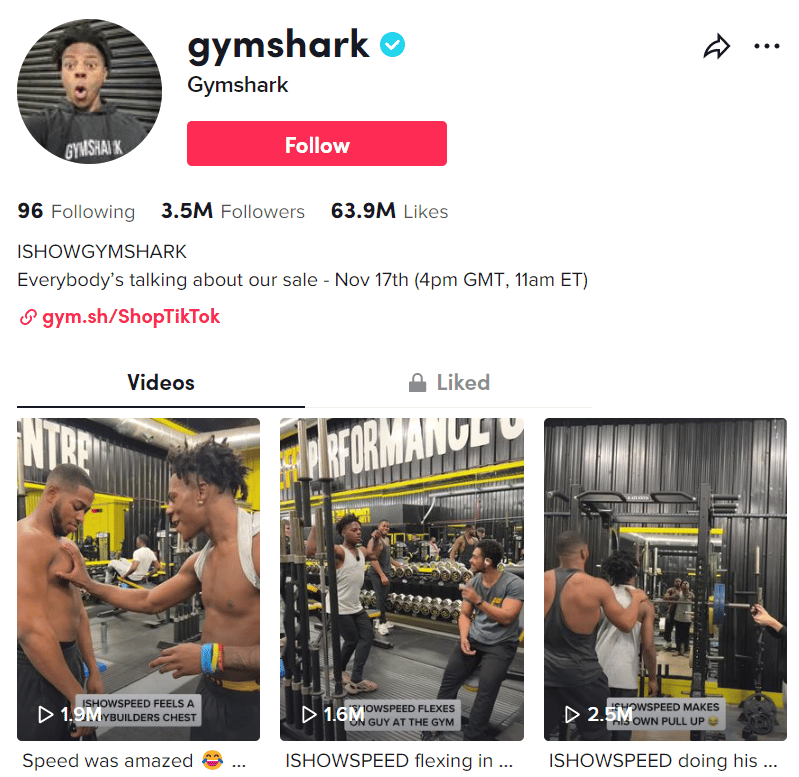Open the Gymshark profile picture
This screenshot has width=799, height=777.
89,92
